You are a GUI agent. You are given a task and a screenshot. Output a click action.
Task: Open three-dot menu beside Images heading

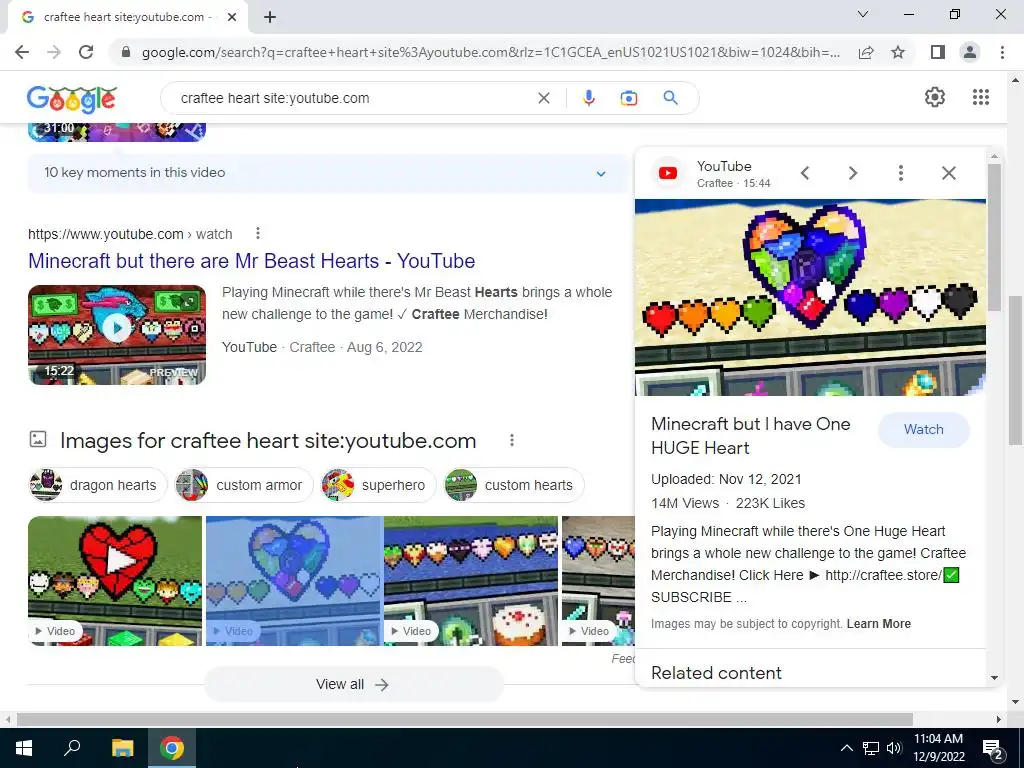[x=512, y=441]
